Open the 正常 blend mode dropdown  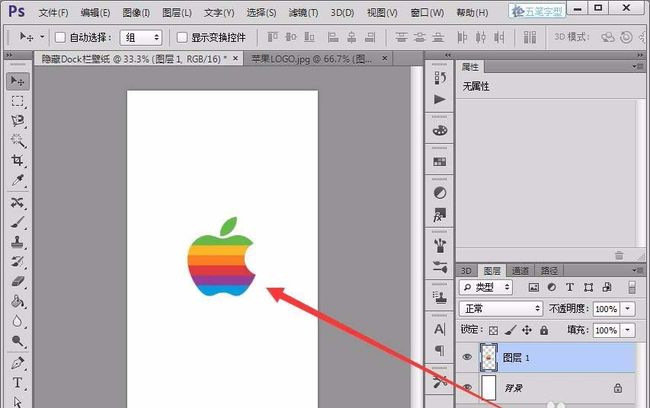[x=501, y=309]
